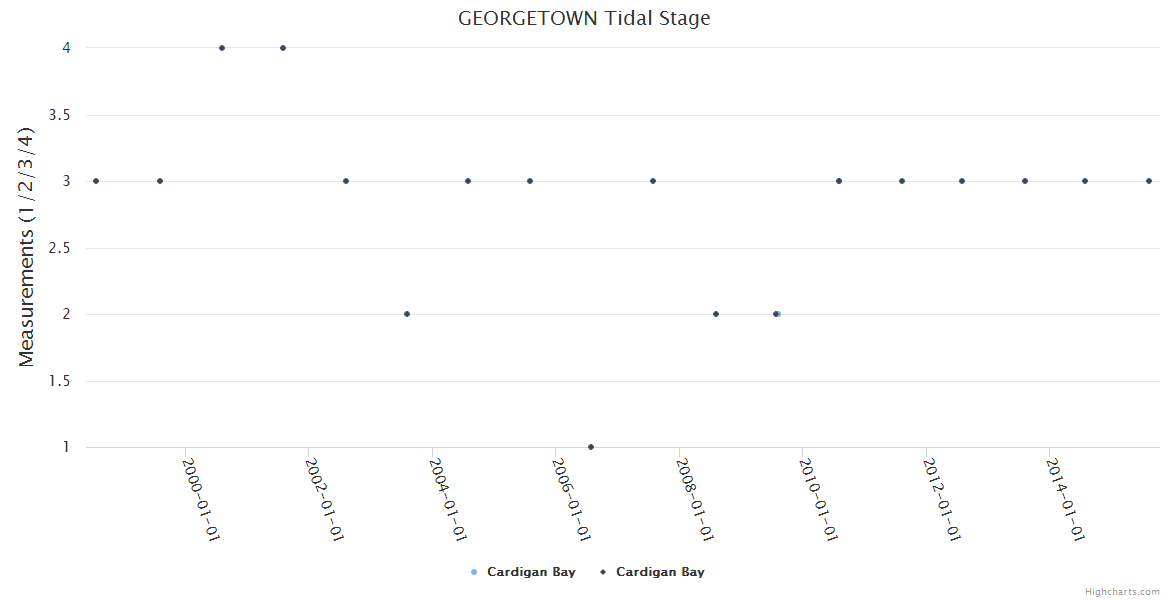Click the GEORGETOWN Tidal Stage chart title
This screenshot has height=600, width=1170.
pyautogui.click(x=584, y=18)
